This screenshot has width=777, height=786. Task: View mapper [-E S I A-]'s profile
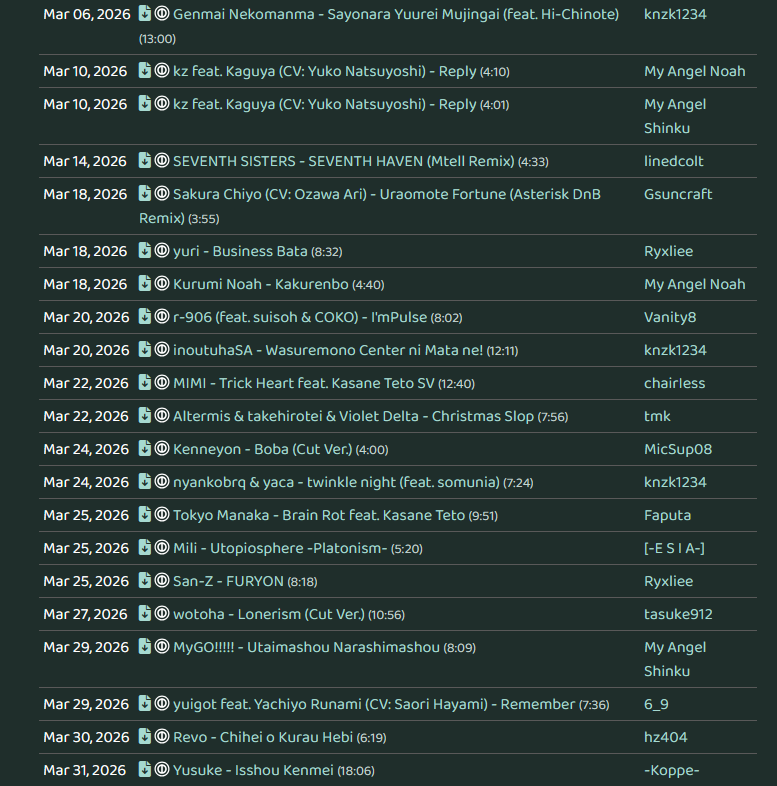674,548
